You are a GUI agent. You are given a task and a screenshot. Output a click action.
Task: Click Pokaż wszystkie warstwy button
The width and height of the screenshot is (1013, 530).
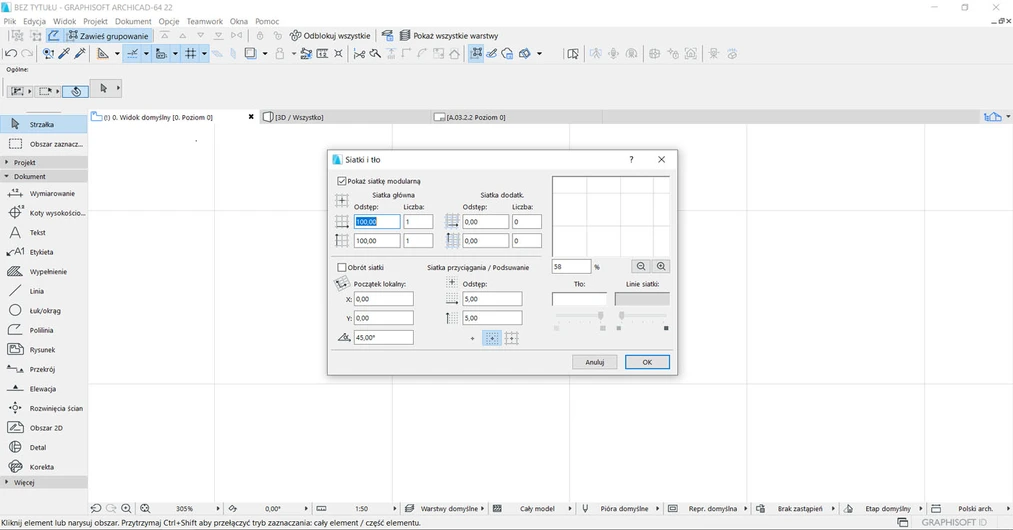449,36
